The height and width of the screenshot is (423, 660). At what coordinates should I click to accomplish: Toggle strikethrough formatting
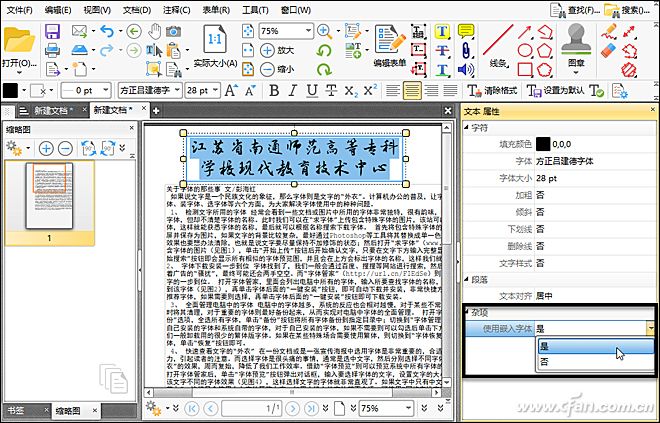[331, 90]
